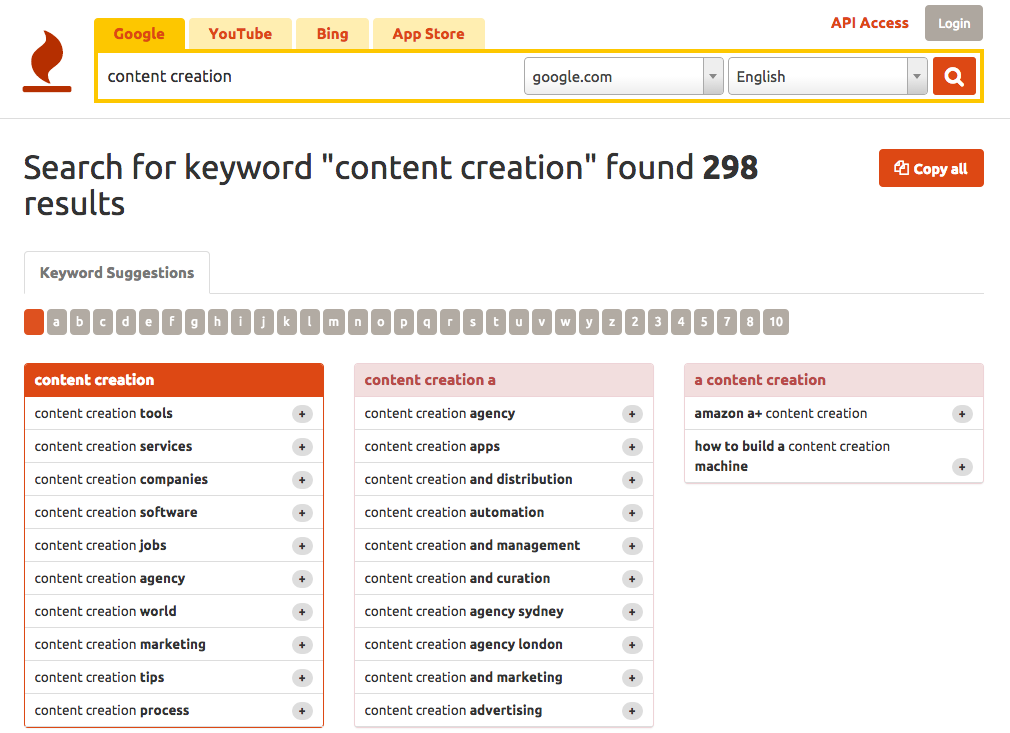Add 'content creation jobs' with plus icon

tap(302, 546)
